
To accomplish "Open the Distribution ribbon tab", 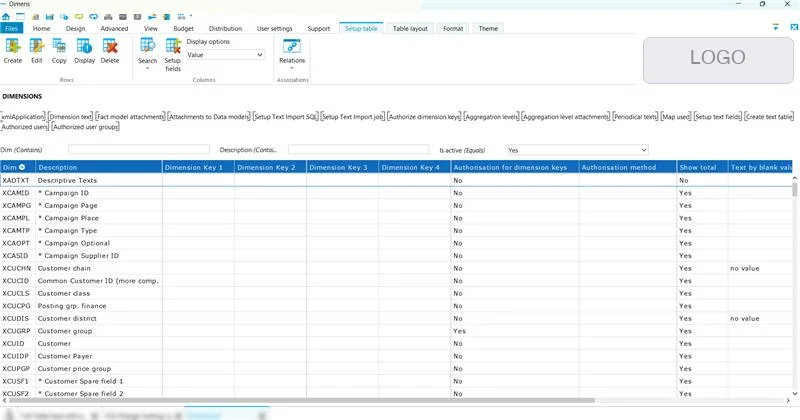I will 226,29.
